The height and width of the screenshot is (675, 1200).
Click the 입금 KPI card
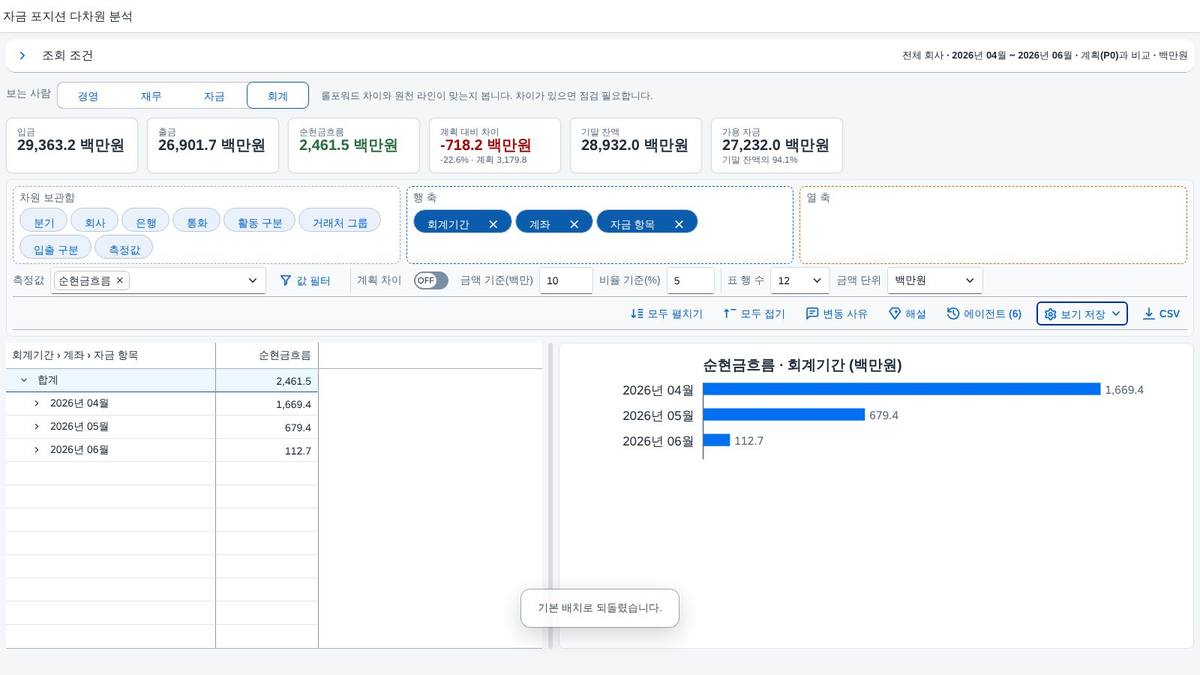(72, 146)
